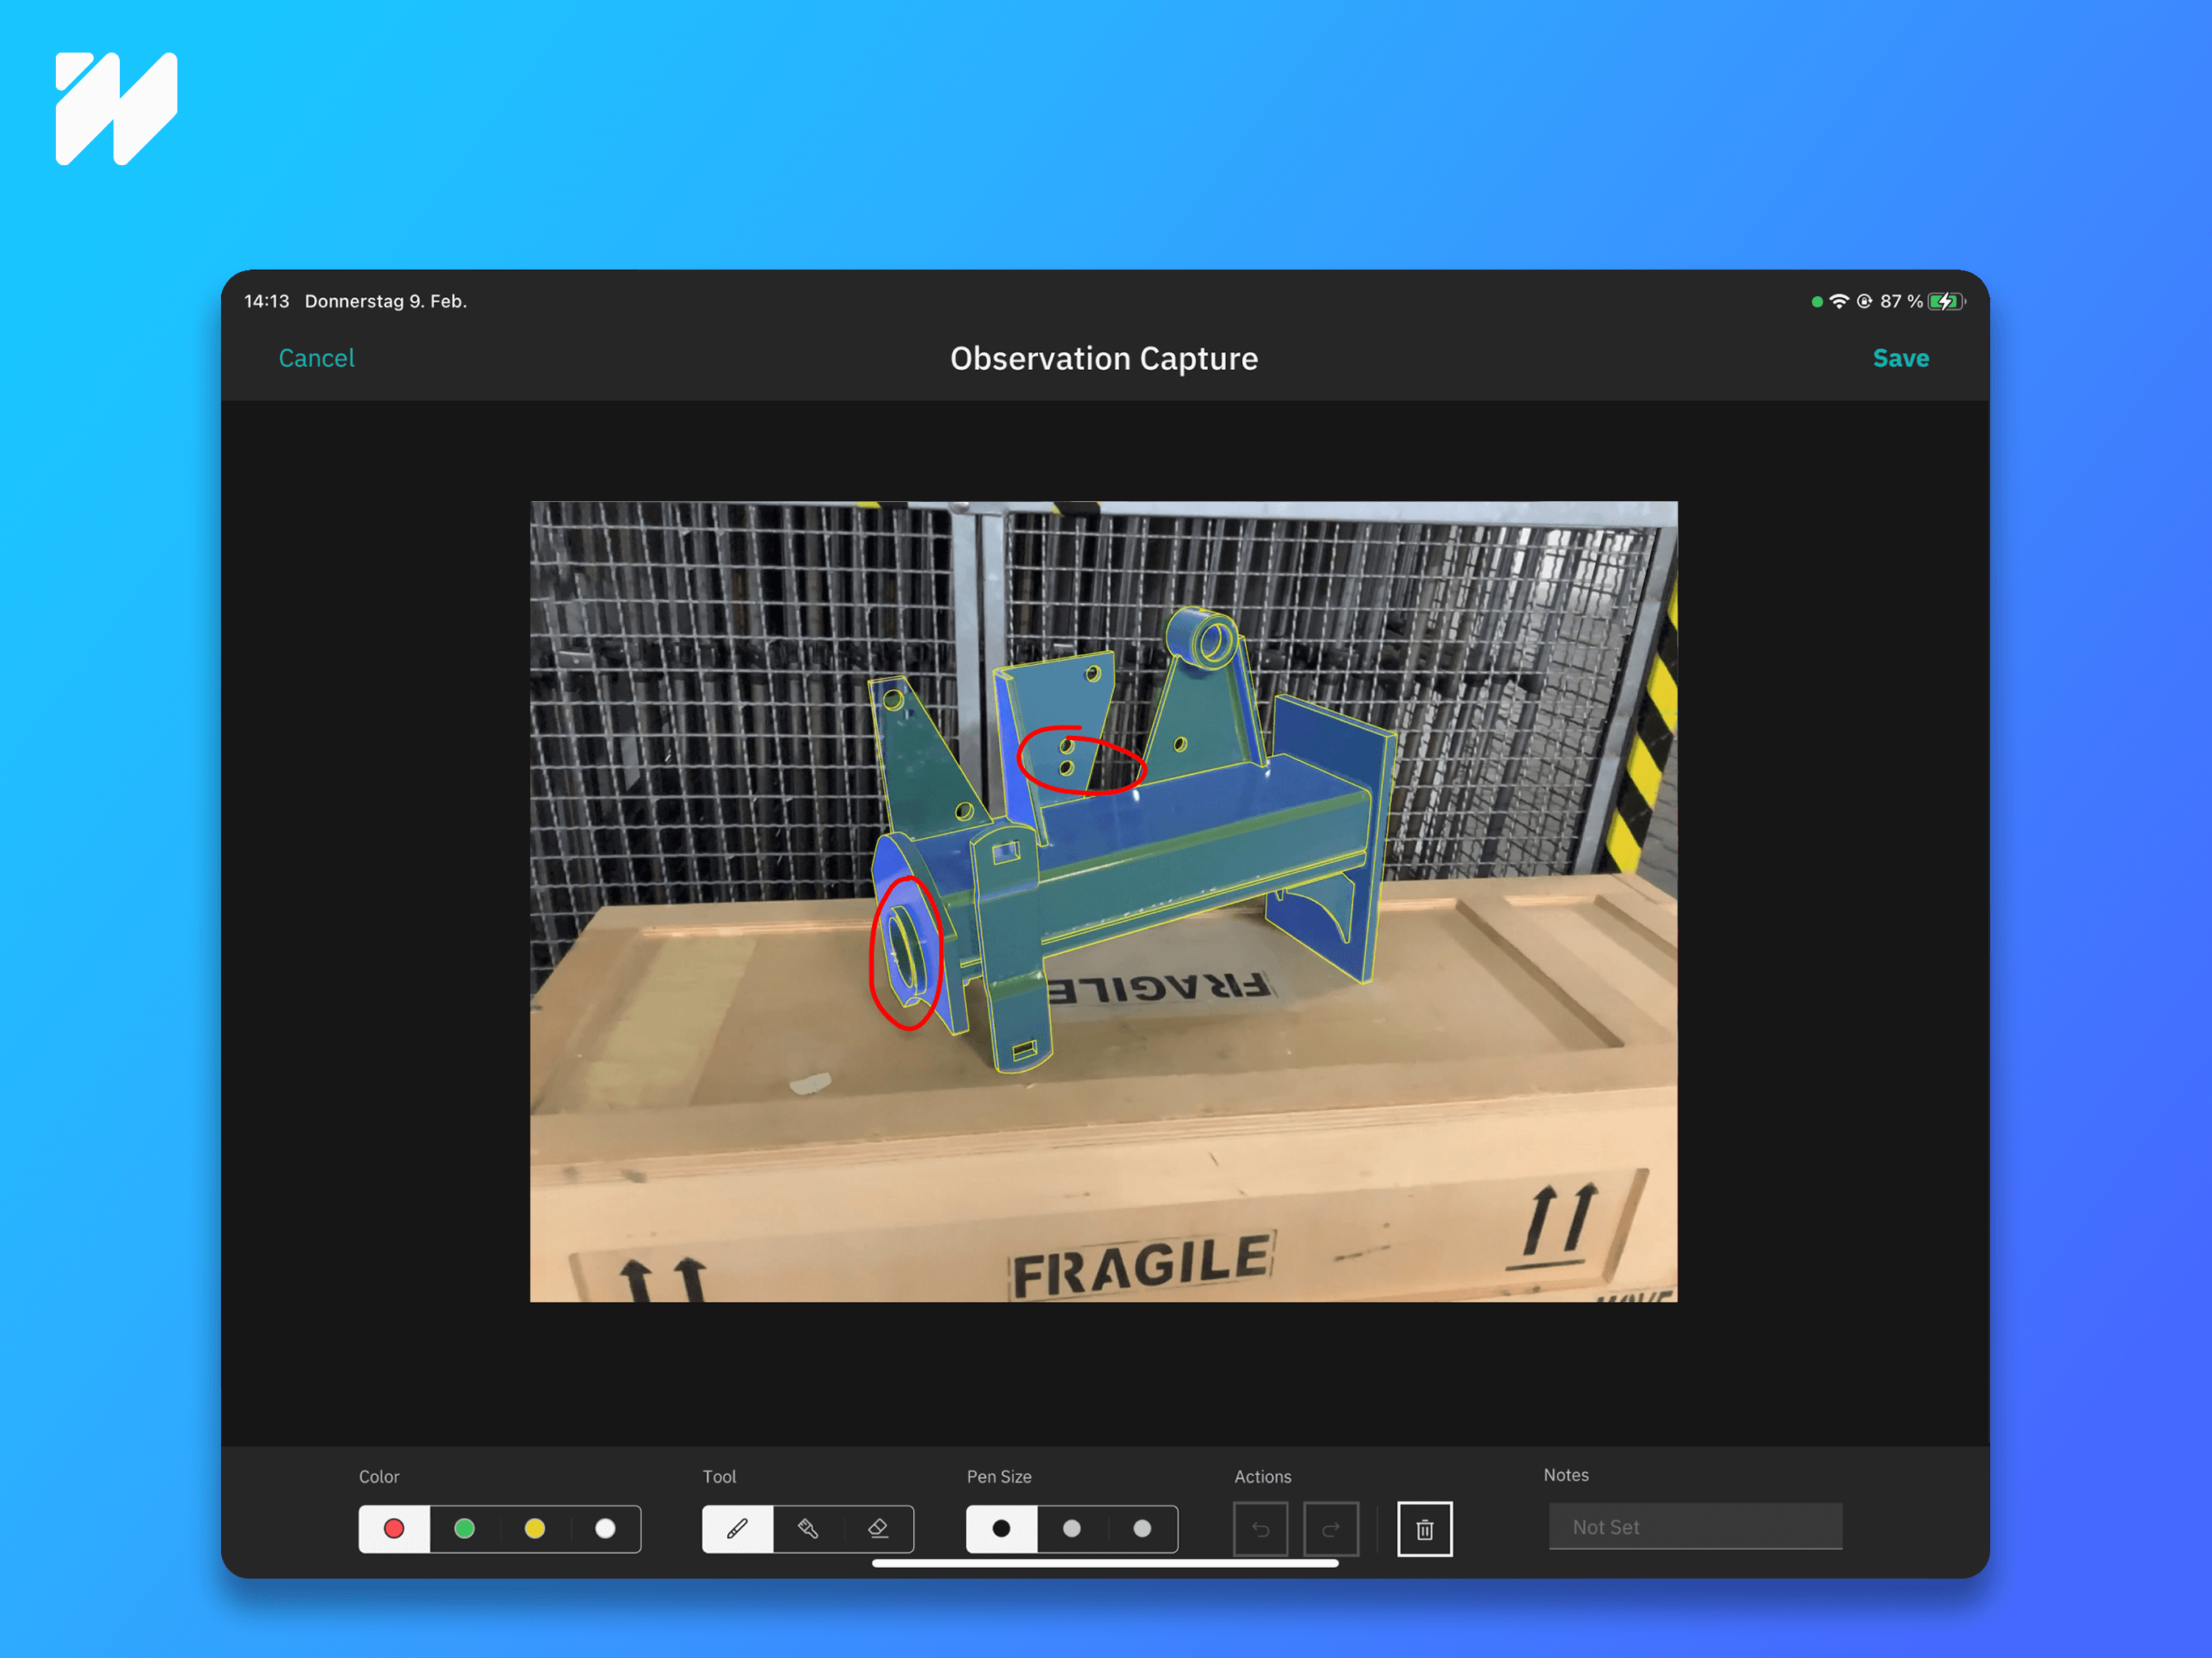The height and width of the screenshot is (1658, 2212).
Task: Tap the 'Donnerstag 9. Feb.' date text
Action: click(385, 301)
